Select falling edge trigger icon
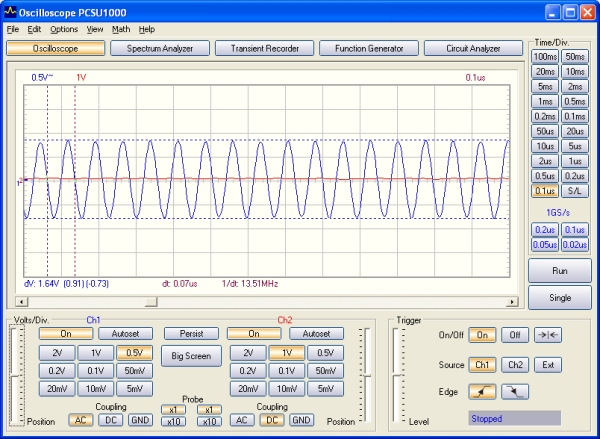The height and width of the screenshot is (439, 600). (x=514, y=391)
